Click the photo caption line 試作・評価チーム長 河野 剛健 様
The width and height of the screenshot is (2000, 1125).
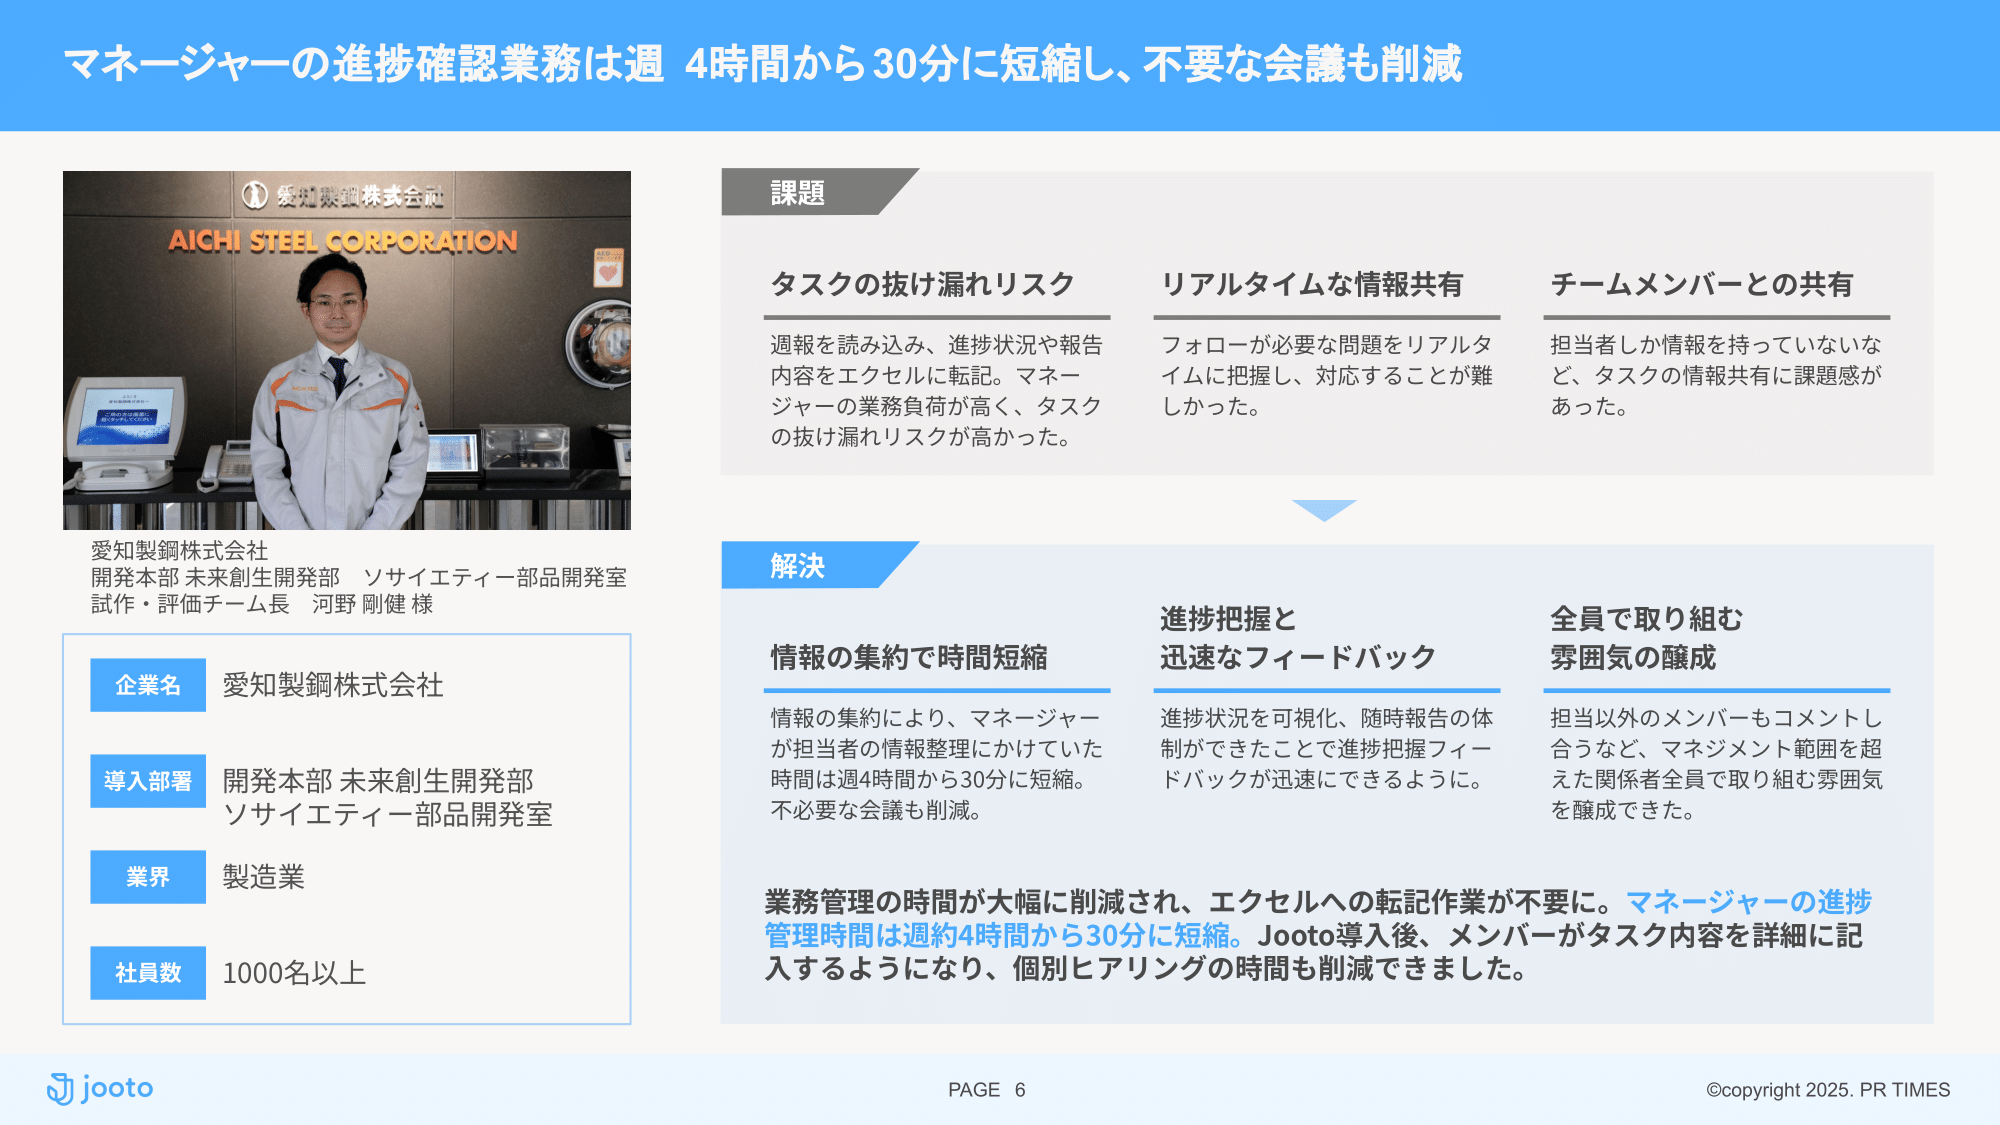pos(262,604)
